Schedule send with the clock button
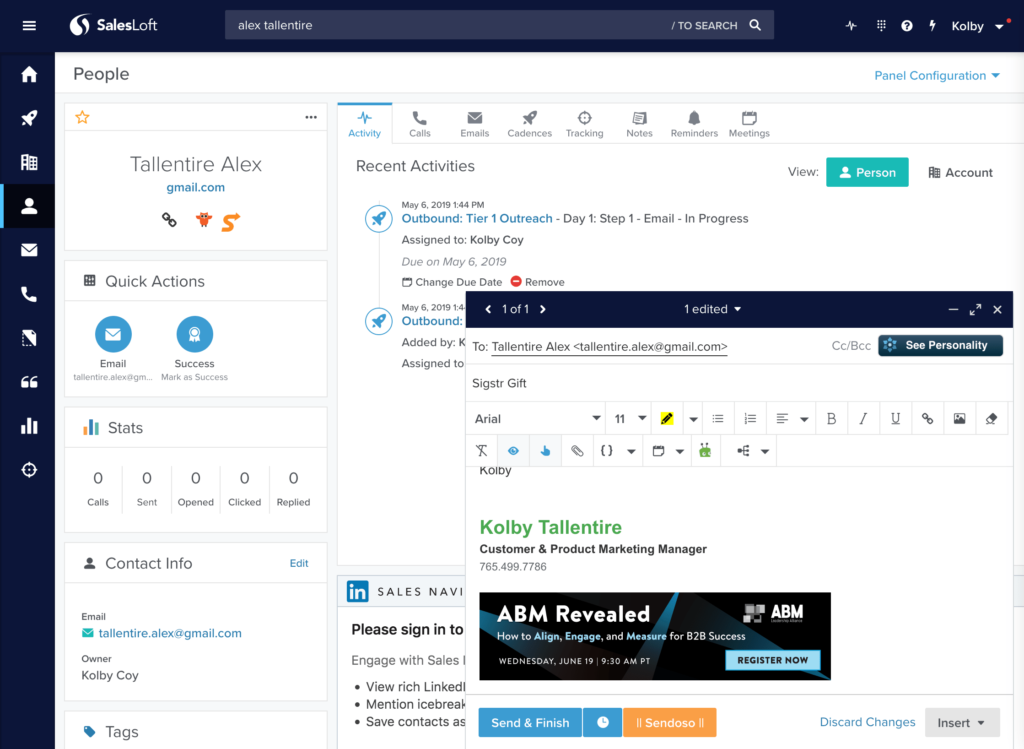Screen dimensions: 1024x749 click(603, 722)
